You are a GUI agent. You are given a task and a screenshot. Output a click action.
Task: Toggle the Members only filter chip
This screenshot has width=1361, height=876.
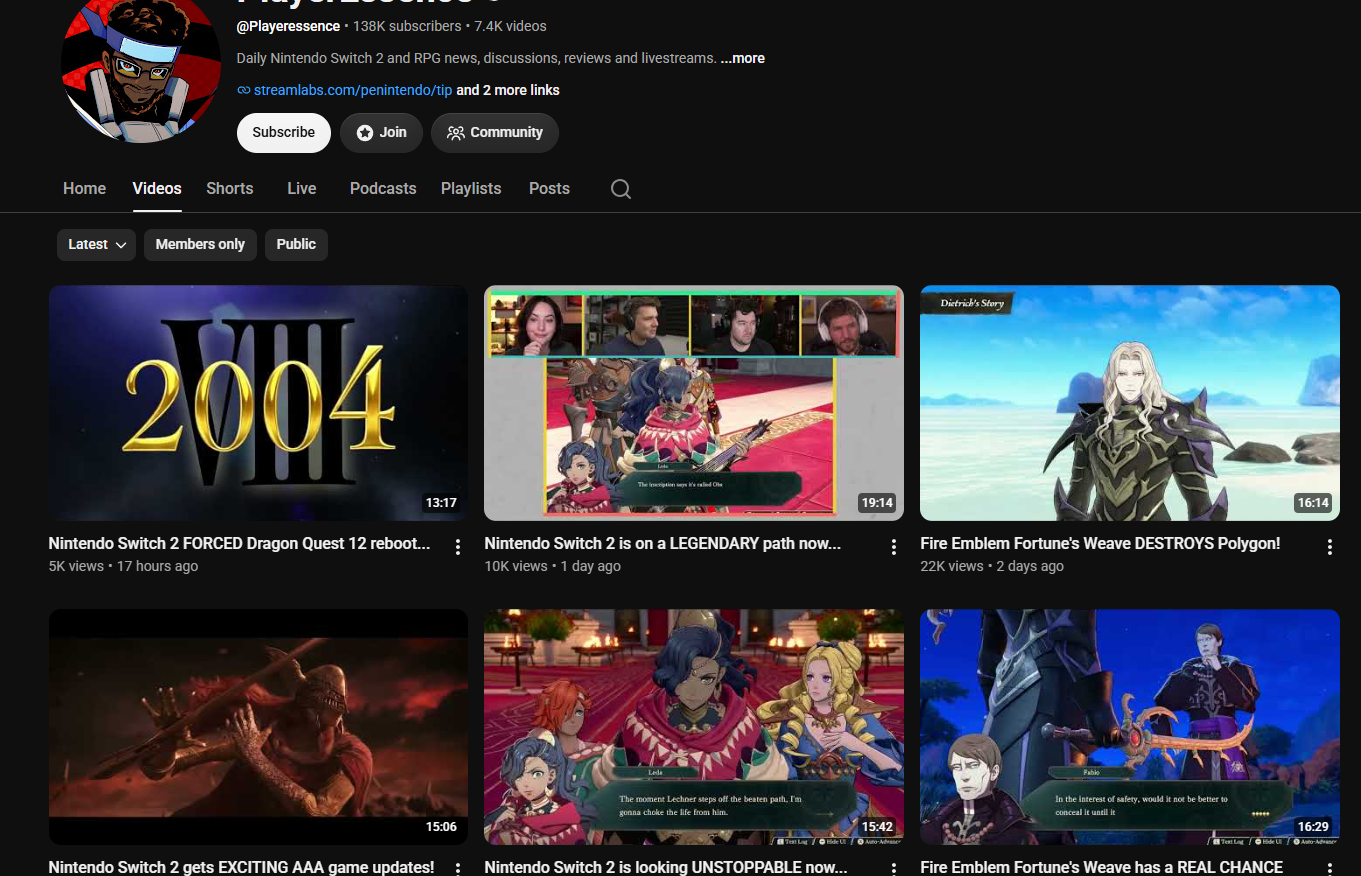point(200,244)
